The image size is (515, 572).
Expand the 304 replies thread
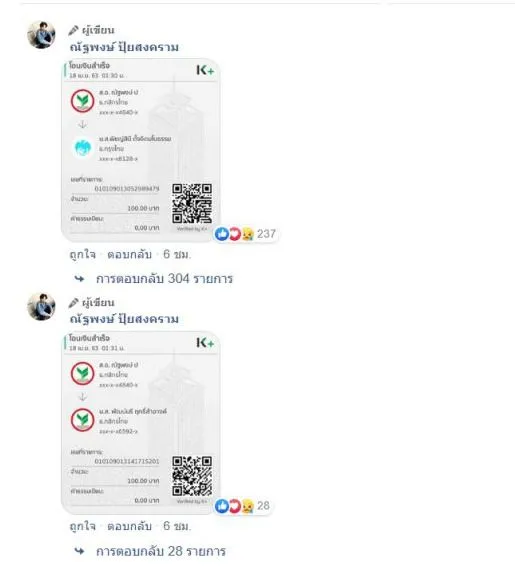coord(164,279)
